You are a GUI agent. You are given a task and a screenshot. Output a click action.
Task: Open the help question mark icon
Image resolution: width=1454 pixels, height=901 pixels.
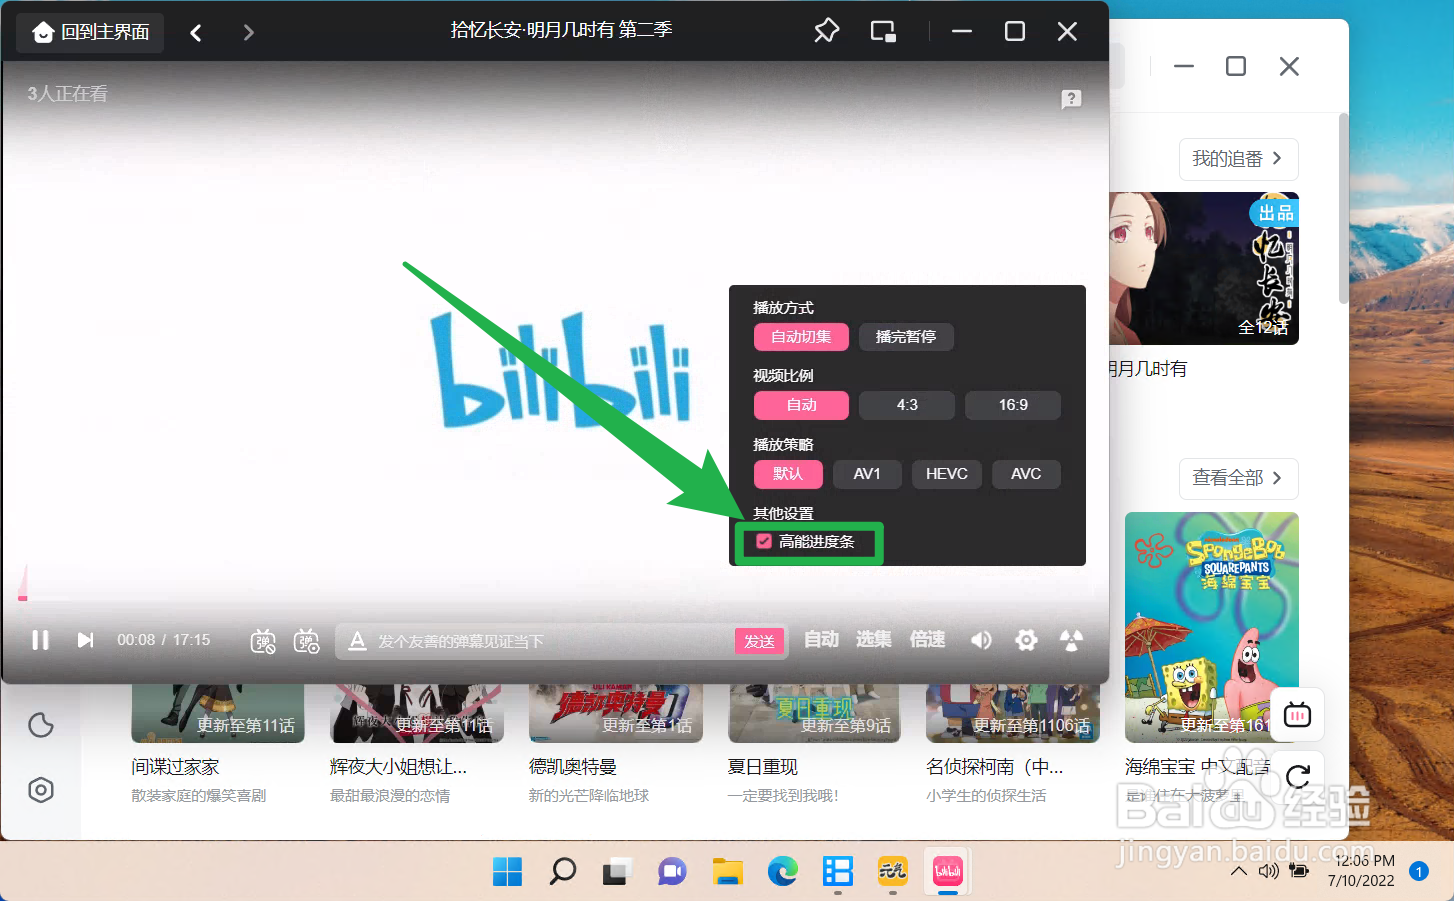[1071, 99]
